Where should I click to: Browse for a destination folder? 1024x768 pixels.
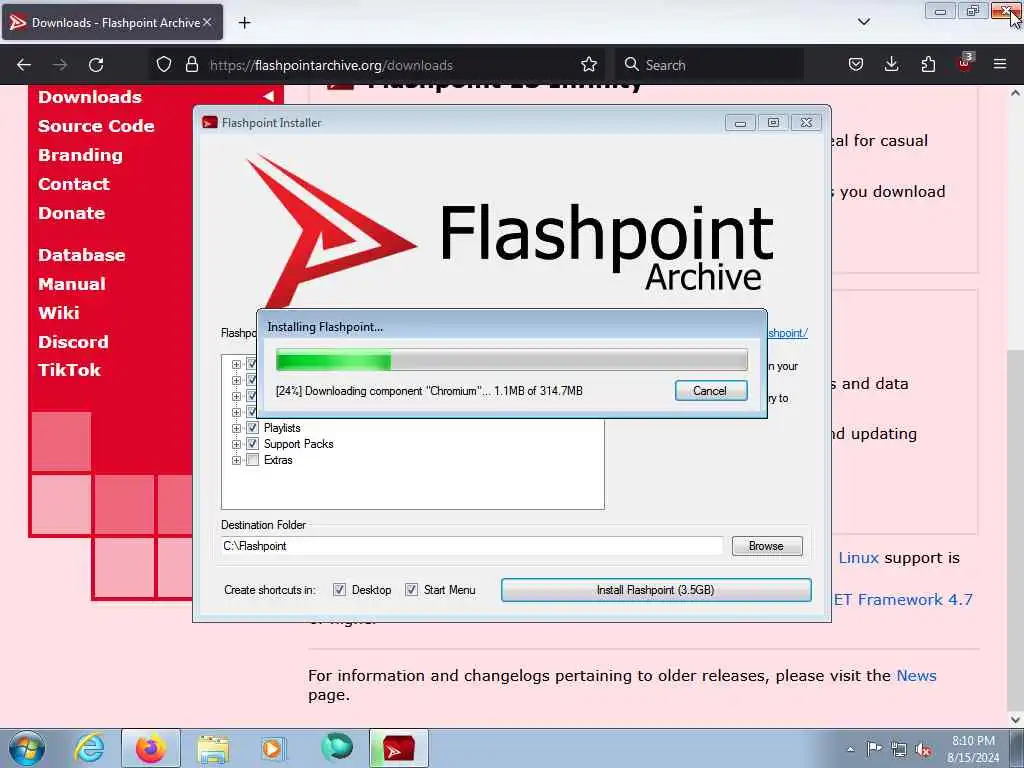coord(767,546)
